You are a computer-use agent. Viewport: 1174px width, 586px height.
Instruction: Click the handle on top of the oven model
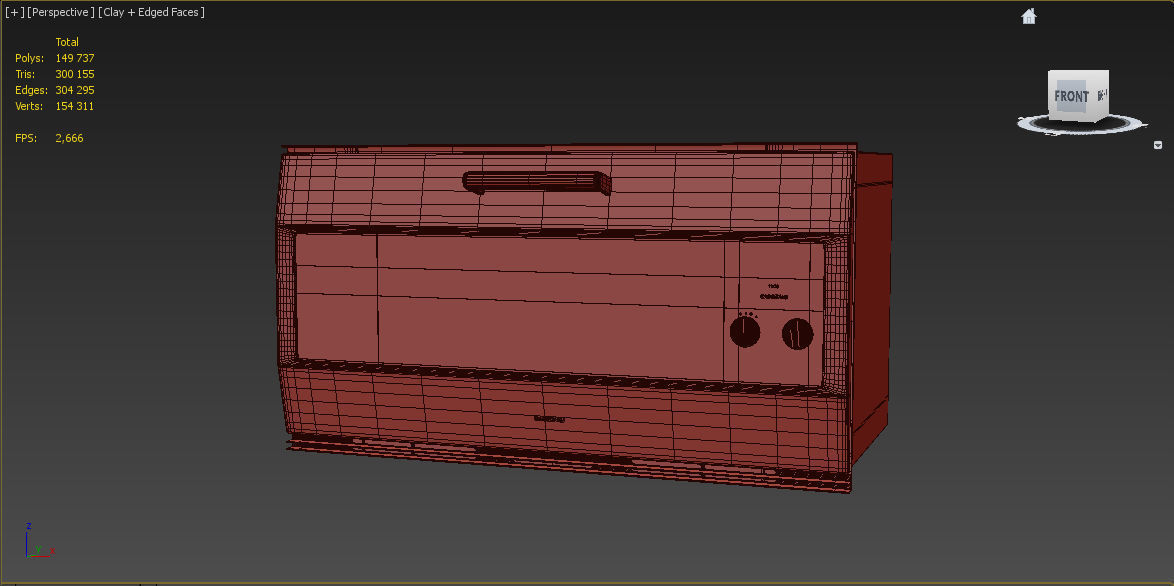click(x=535, y=182)
